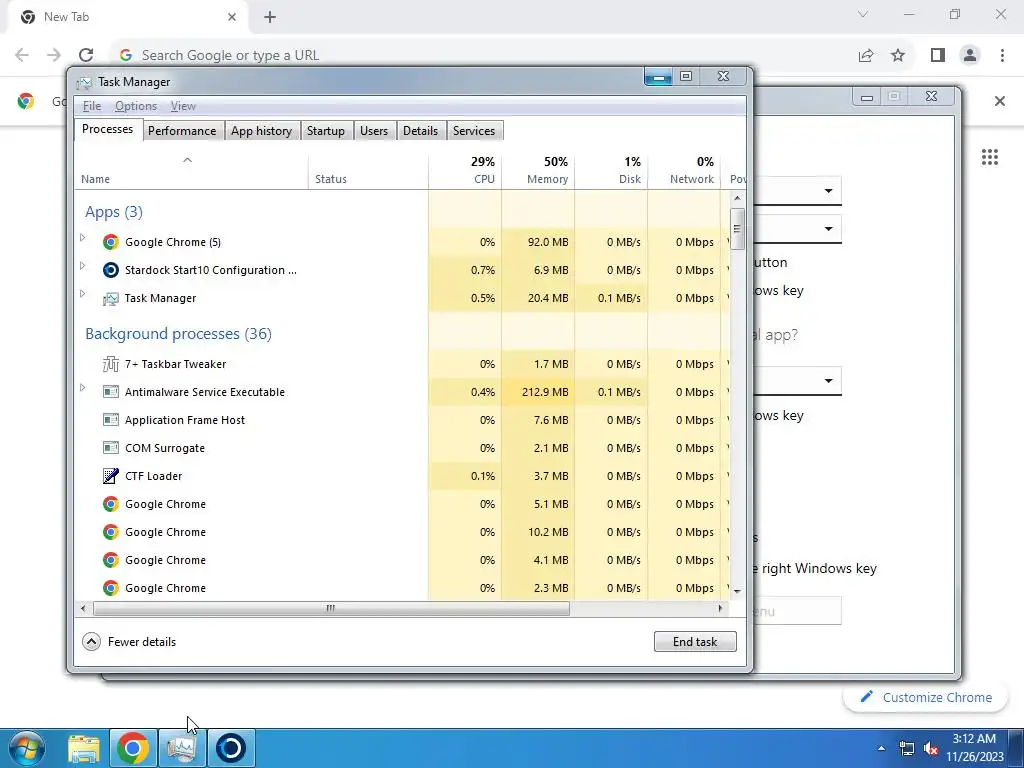Open second dropdown in Start10 window behind

pos(828,229)
